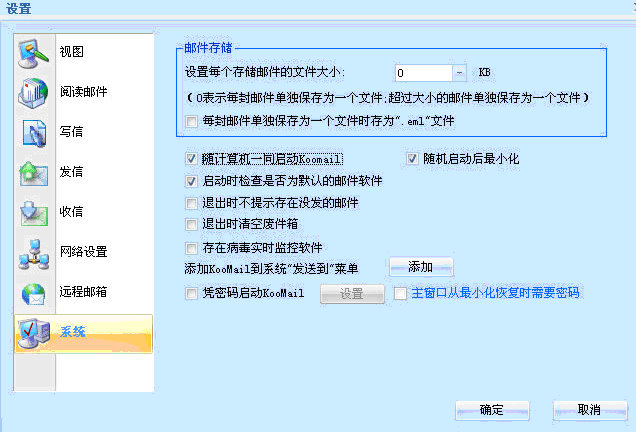Select the 系统 icon in sidebar
Viewport: 636px width, 432px height.
pyautogui.click(x=33, y=333)
